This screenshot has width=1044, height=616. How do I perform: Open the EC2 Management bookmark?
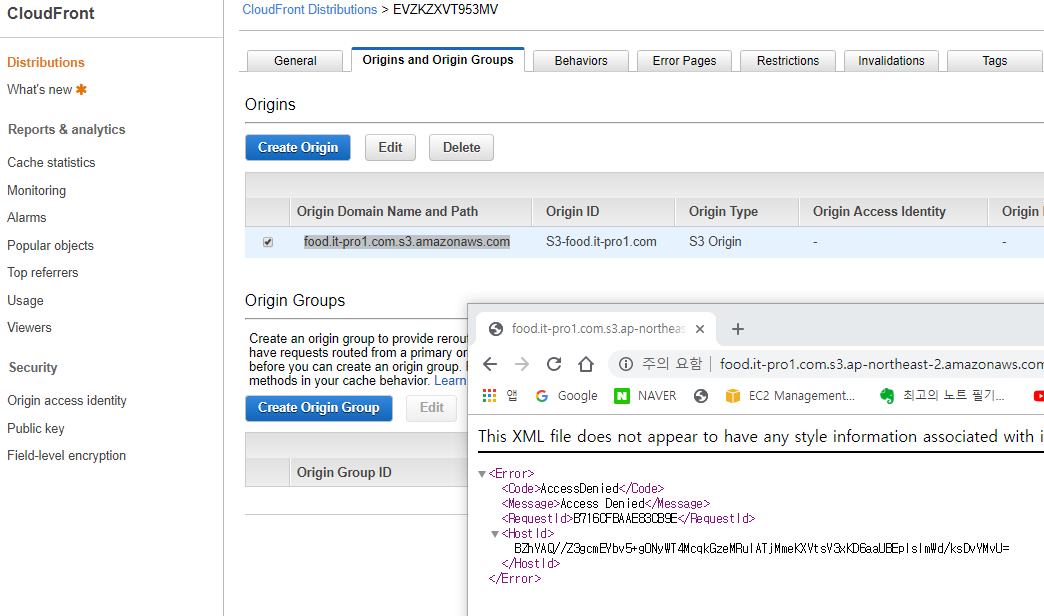790,396
